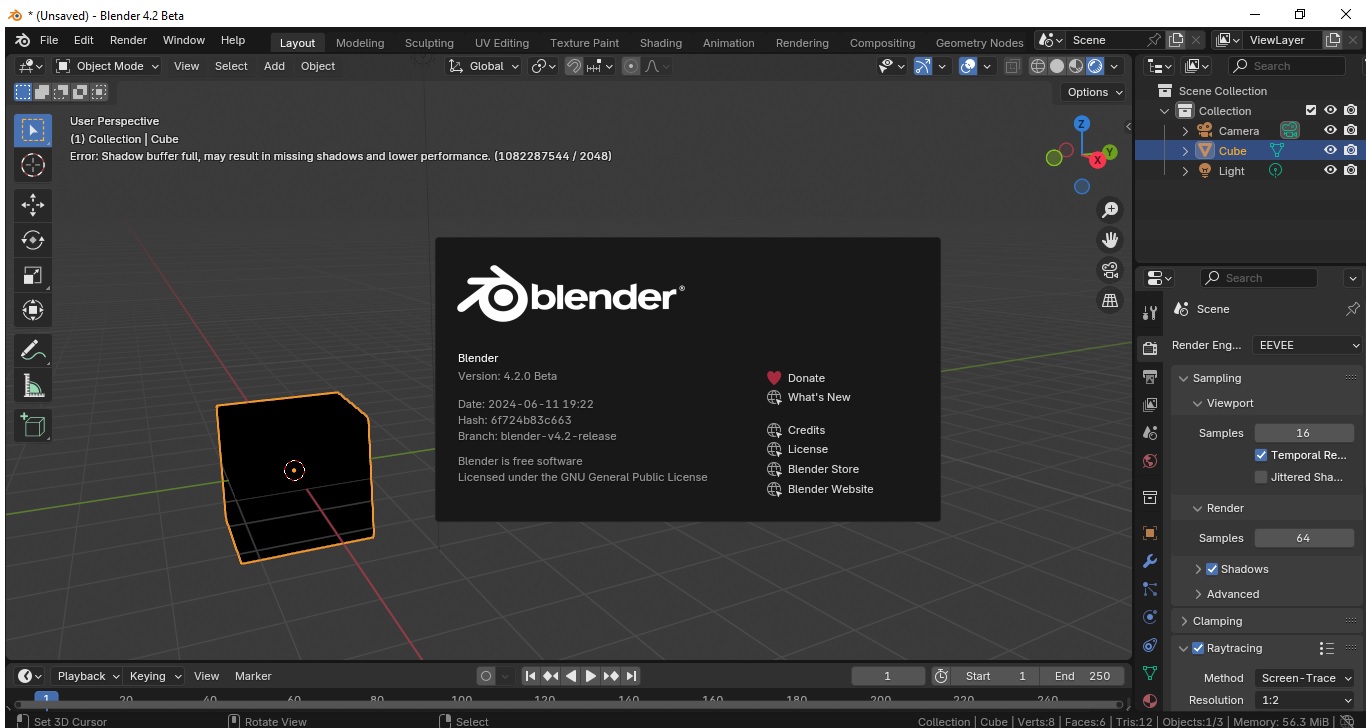Switch to the Modeling workspace tab
Image resolution: width=1366 pixels, height=728 pixels.
(x=360, y=43)
